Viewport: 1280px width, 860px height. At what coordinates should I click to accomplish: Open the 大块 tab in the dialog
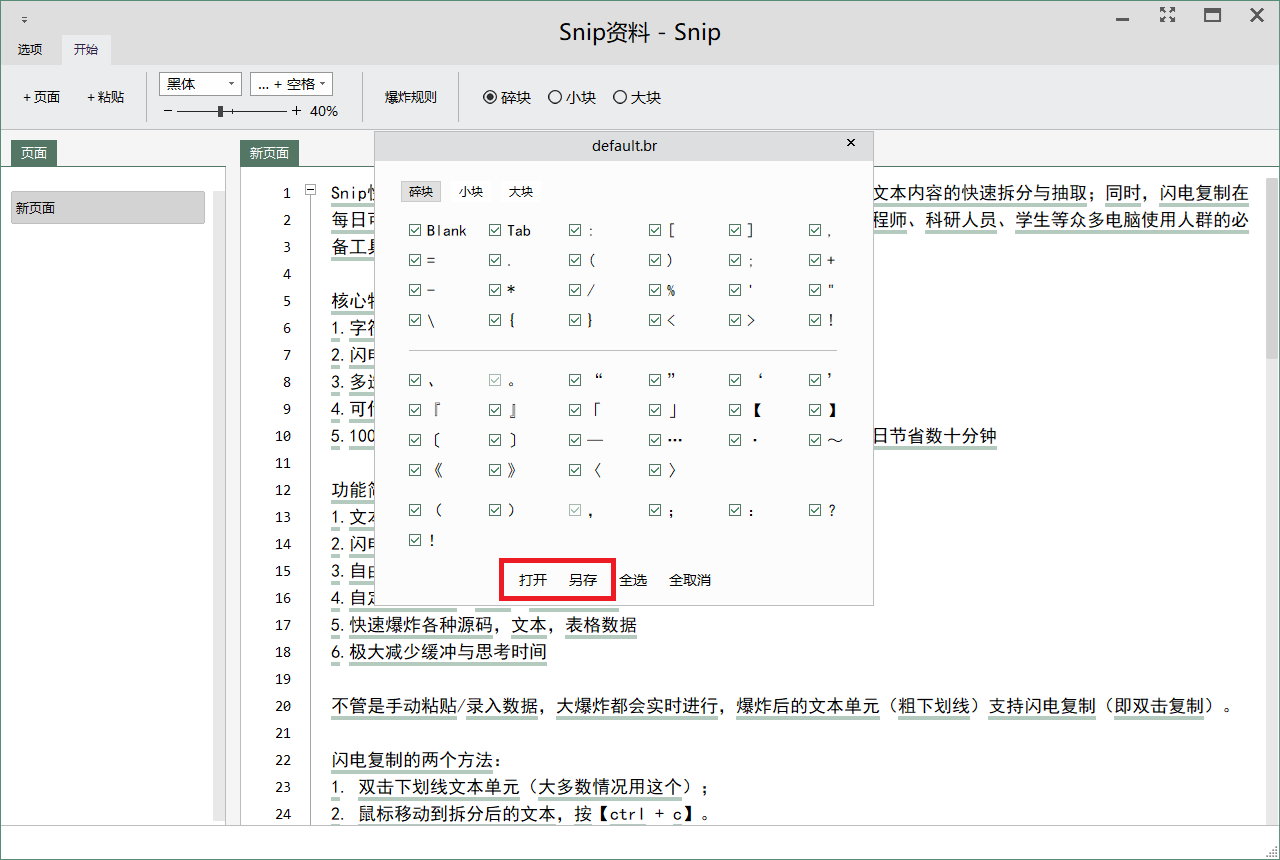[521, 191]
